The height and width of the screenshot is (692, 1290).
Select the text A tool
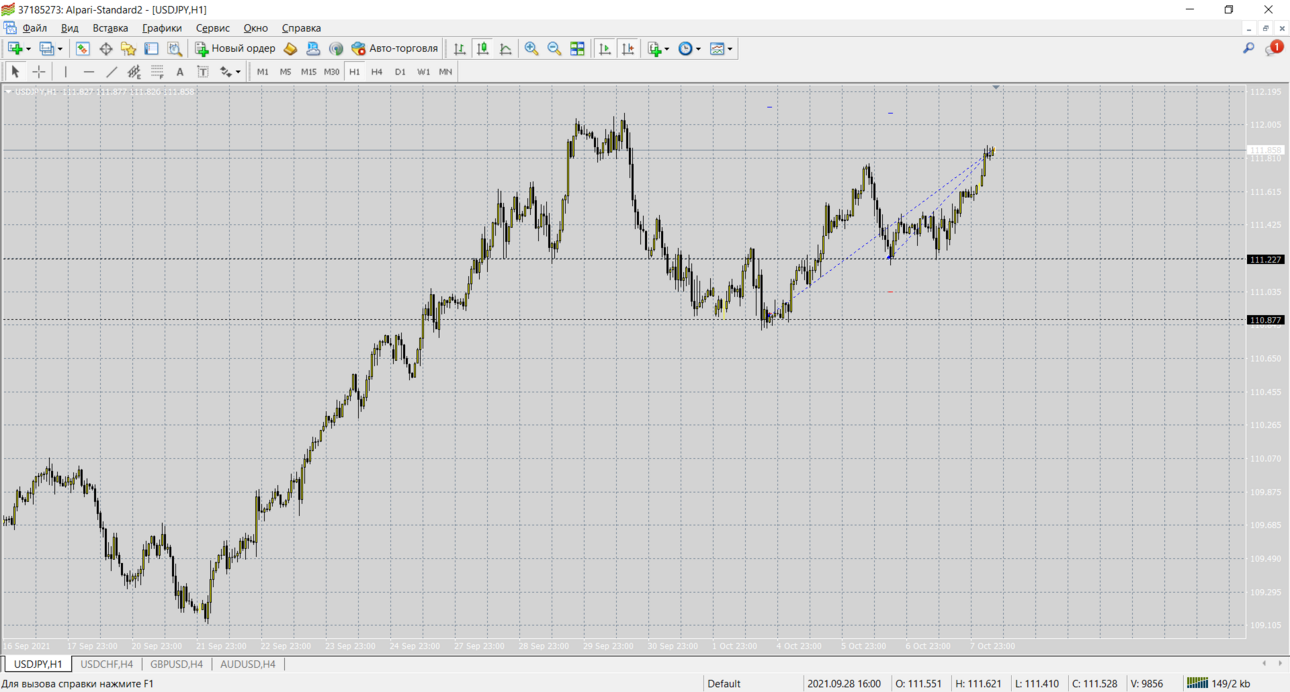tap(180, 72)
